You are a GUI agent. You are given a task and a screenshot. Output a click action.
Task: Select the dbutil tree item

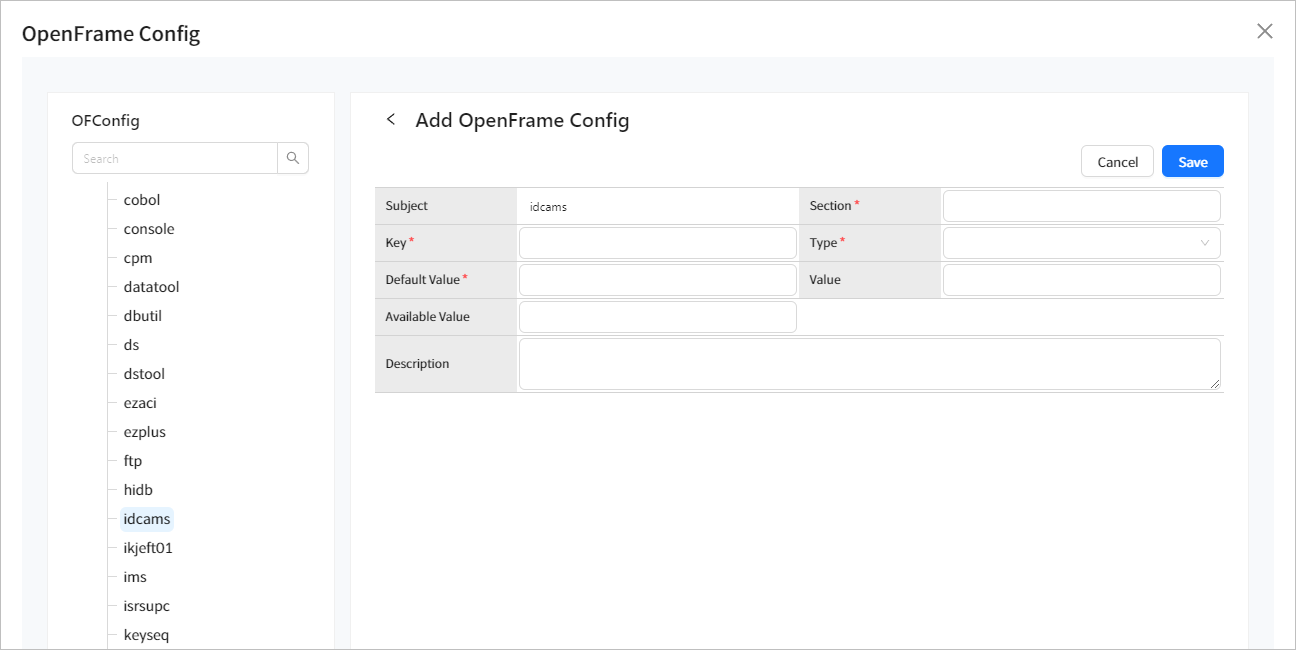pos(142,315)
